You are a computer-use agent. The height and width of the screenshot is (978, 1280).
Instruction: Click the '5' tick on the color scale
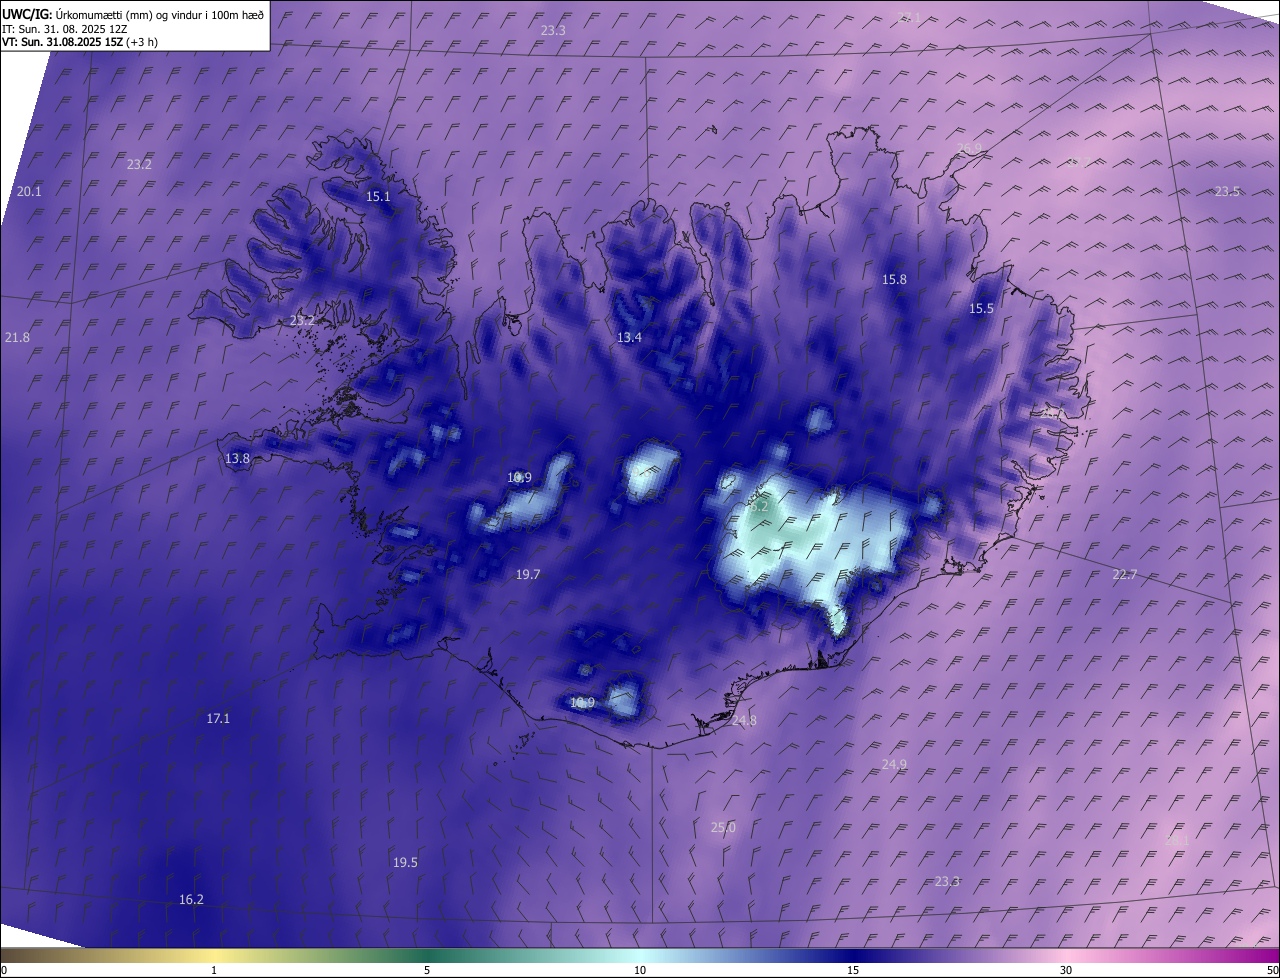click(427, 970)
